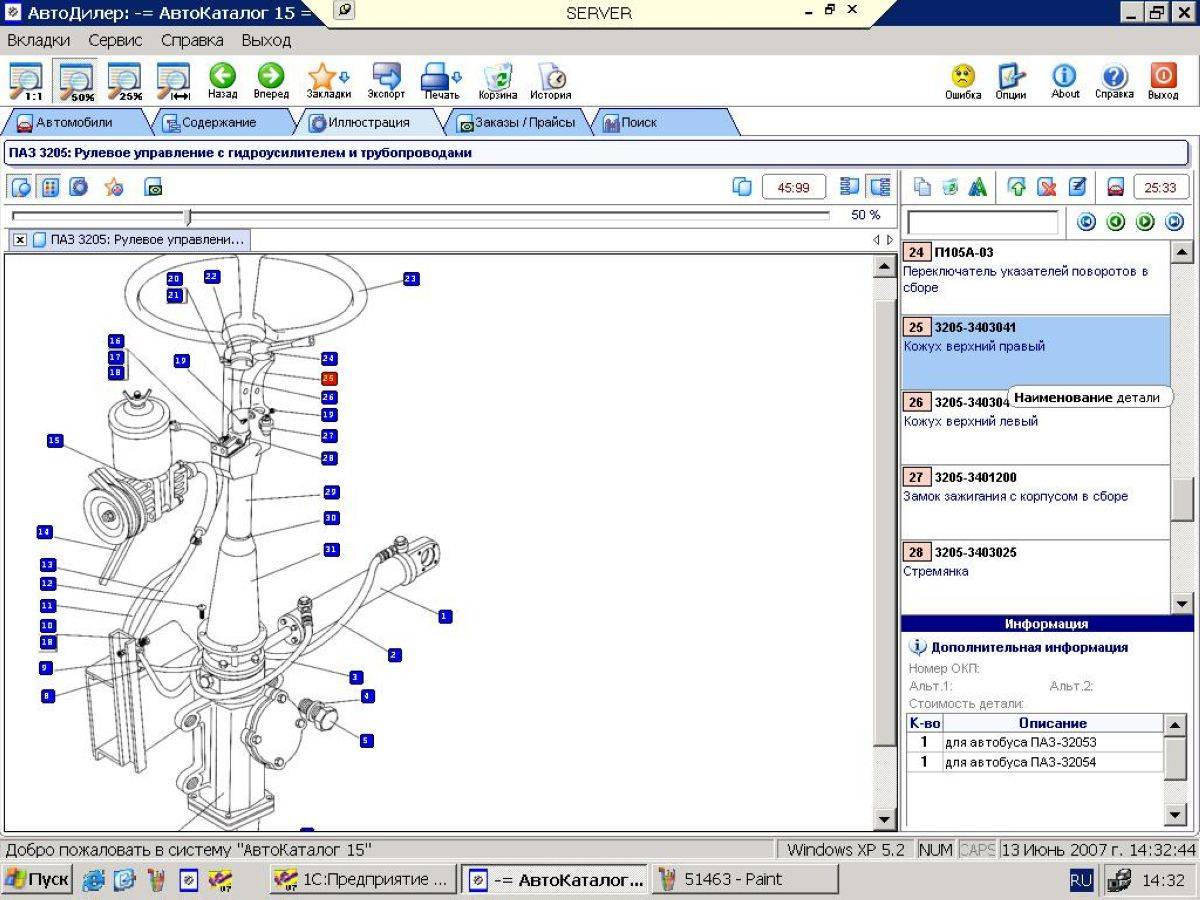
Task: Open the Сервис menu
Action: click(x=115, y=41)
